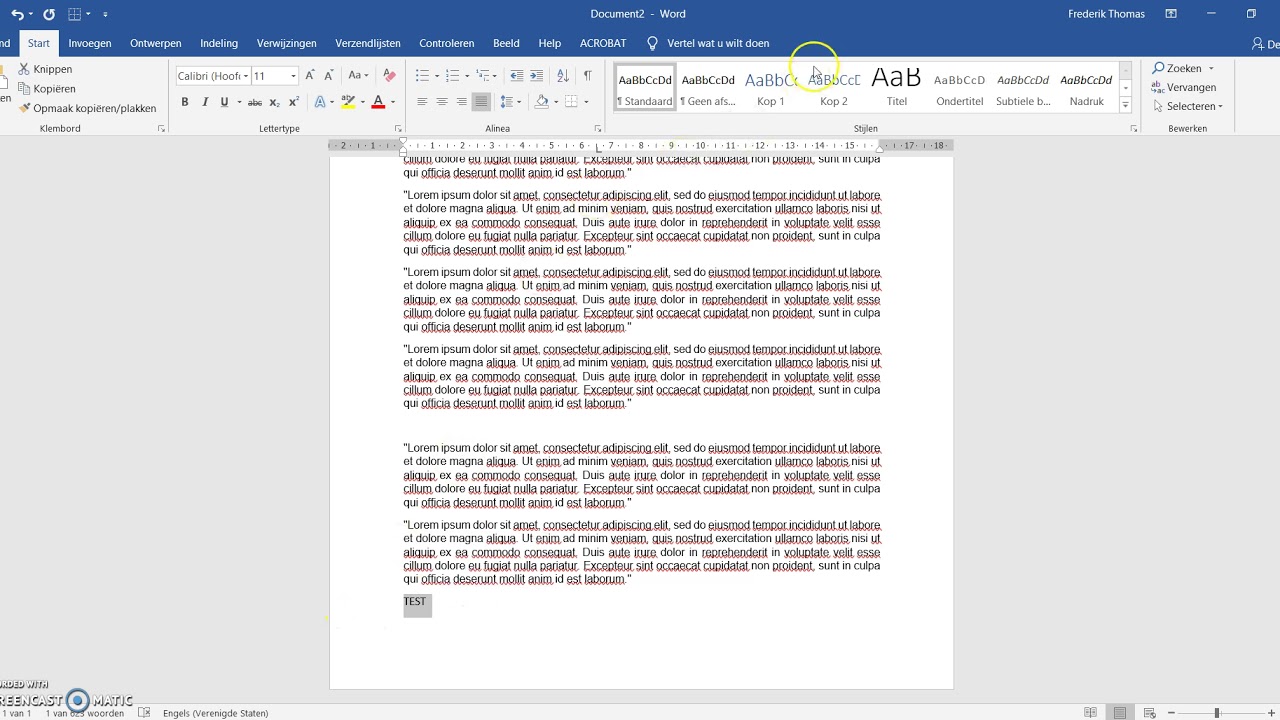Click the selected TEST text in document
This screenshot has height=720, width=1280.
click(x=415, y=601)
